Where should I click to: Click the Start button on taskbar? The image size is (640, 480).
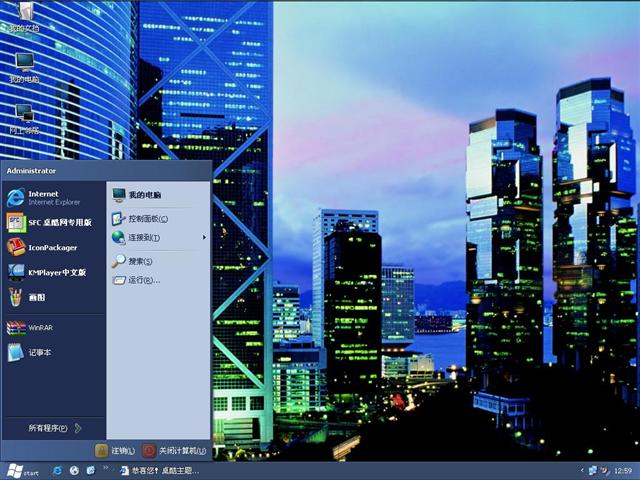point(23,471)
